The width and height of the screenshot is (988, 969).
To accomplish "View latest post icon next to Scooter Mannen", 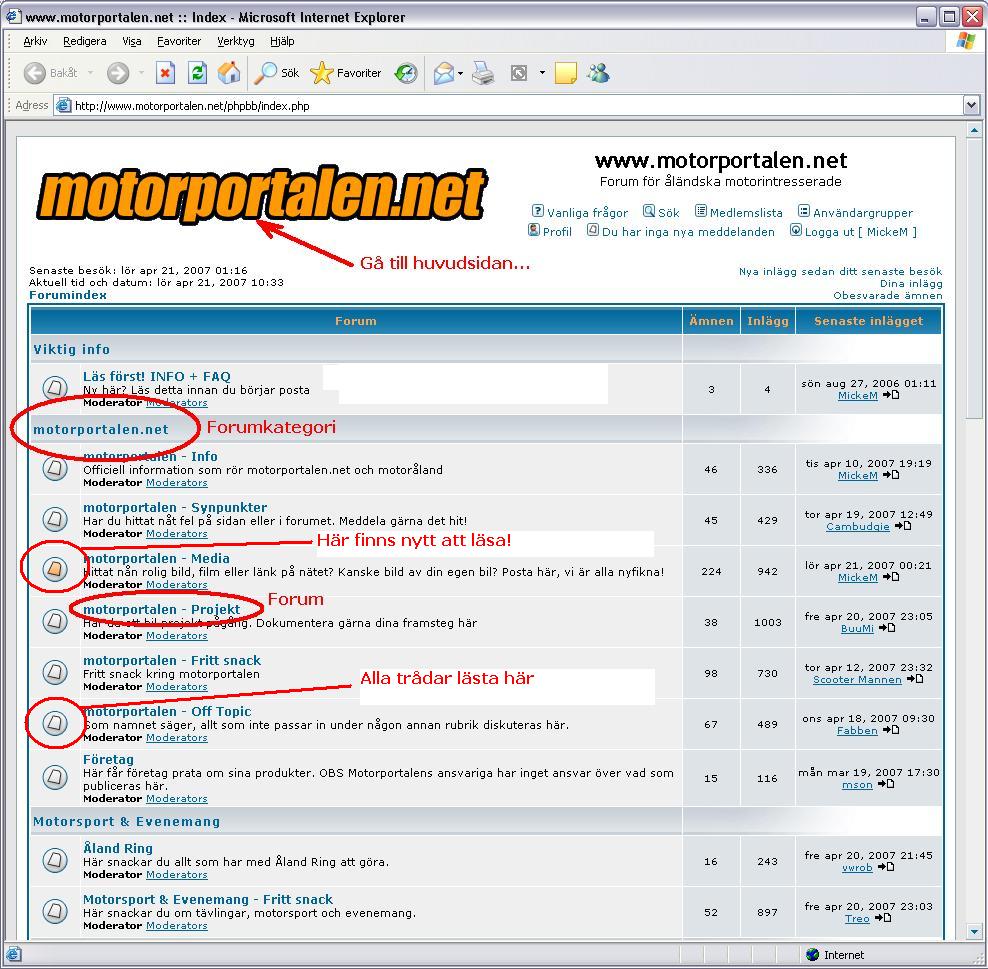I will click(x=915, y=679).
